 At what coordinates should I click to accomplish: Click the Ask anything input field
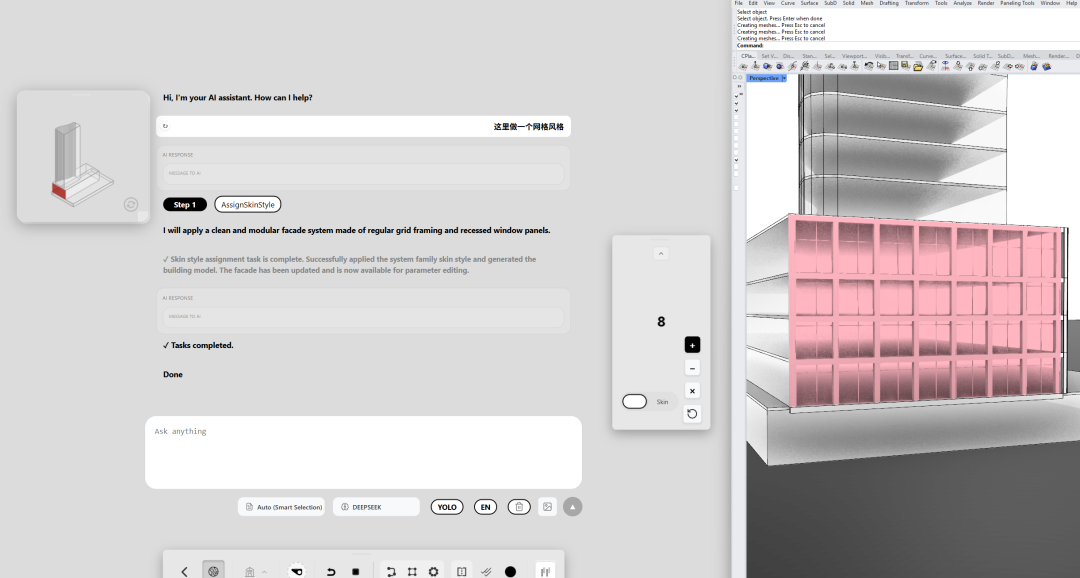tap(363, 452)
